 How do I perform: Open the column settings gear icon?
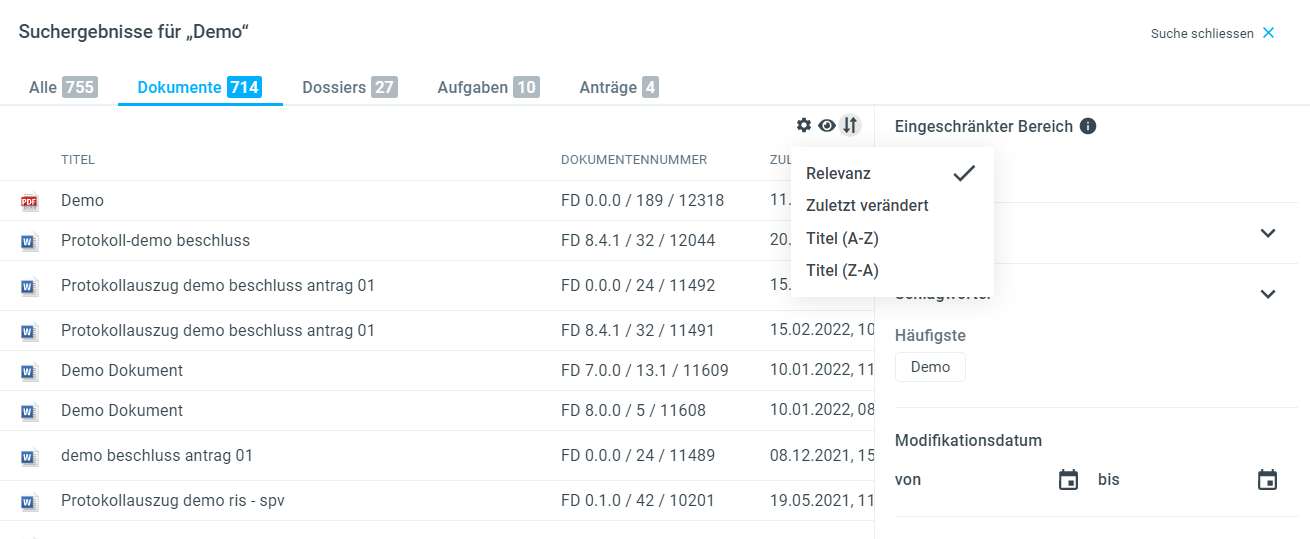click(803, 125)
